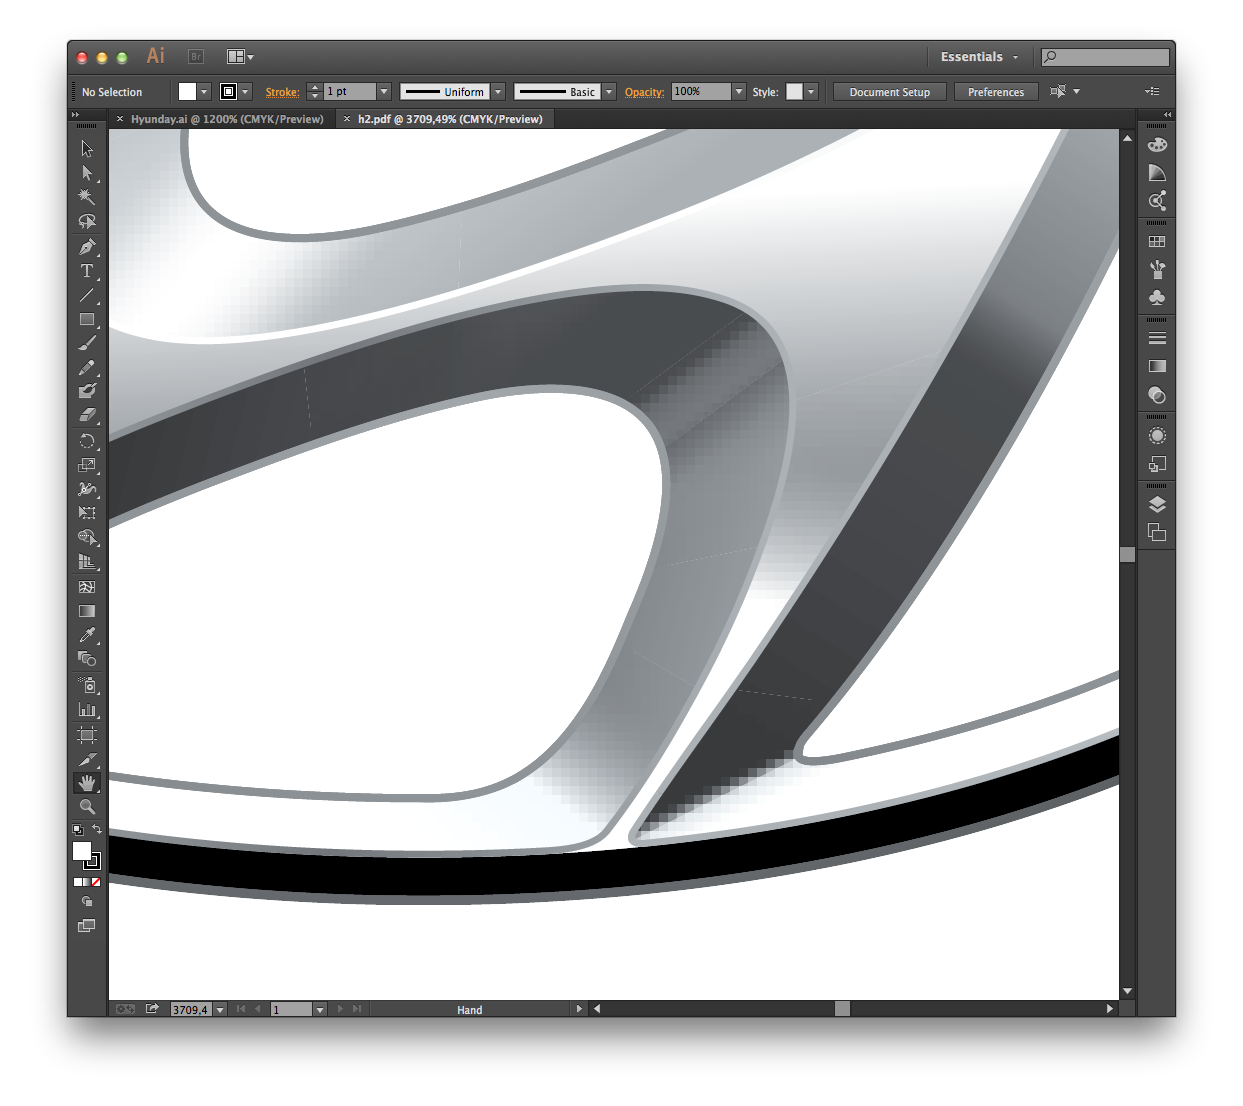Viewport: 1243px width, 1106px height.
Task: Change the screen mode
Action: [x=87, y=926]
